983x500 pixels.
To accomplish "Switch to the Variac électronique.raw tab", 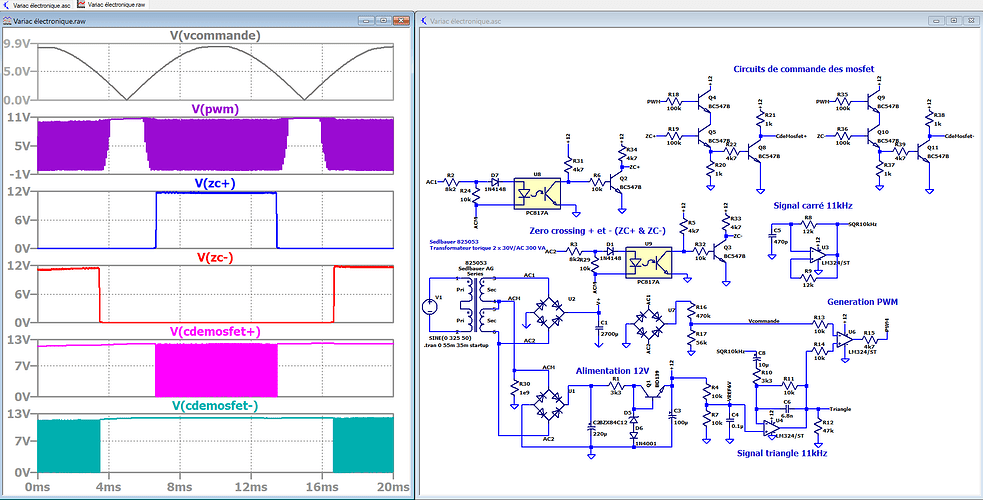I will pos(111,4).
